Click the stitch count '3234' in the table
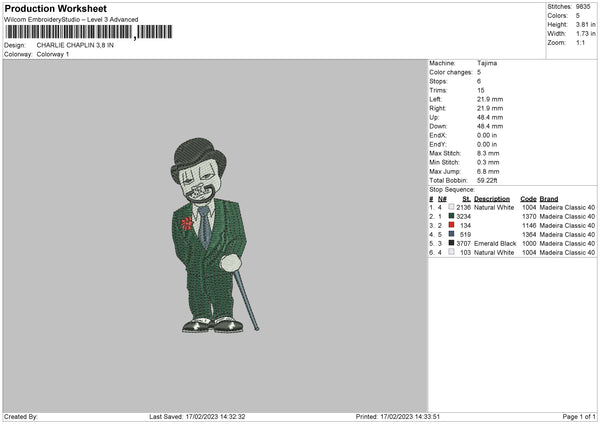This screenshot has height=424, width=600. click(463, 217)
